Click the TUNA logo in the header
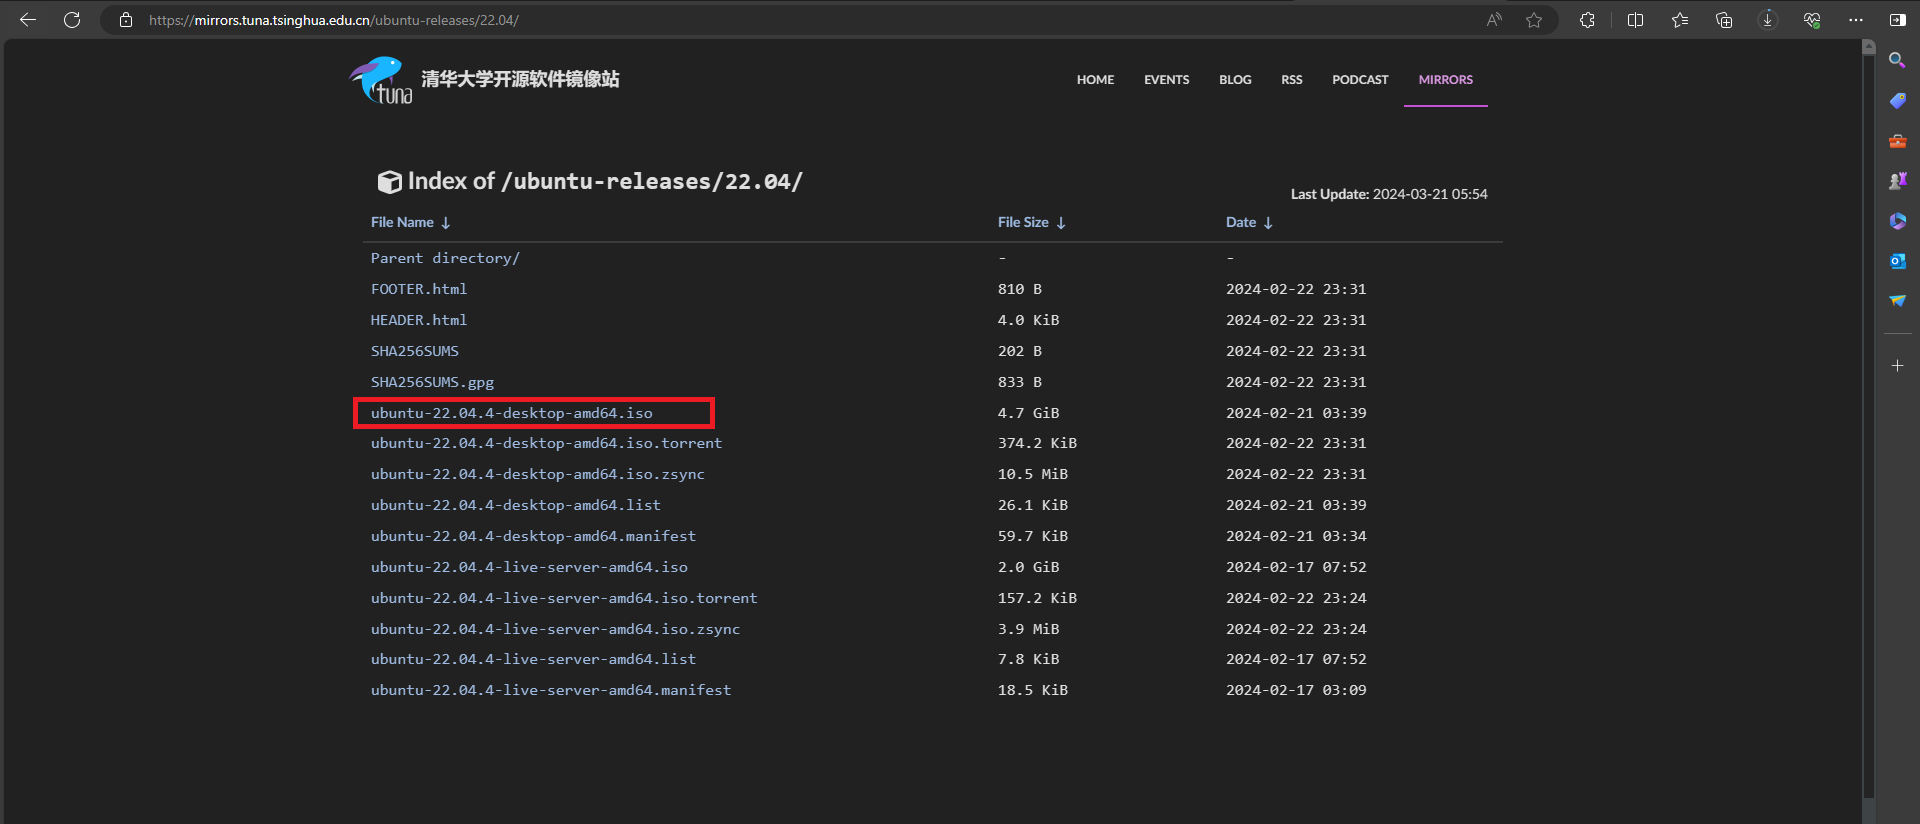1920x824 pixels. 380,80
